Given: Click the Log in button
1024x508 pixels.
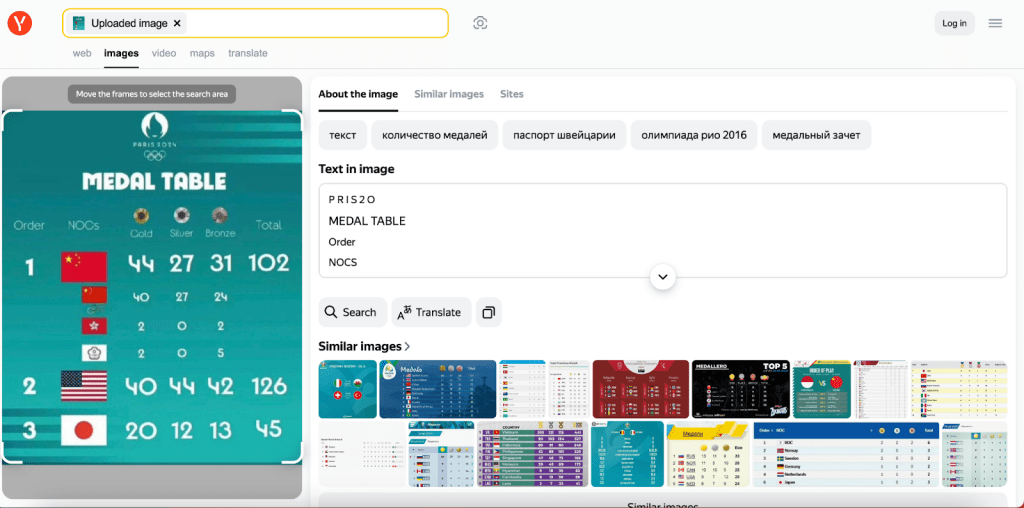Looking at the screenshot, I should pyautogui.click(x=954, y=23).
